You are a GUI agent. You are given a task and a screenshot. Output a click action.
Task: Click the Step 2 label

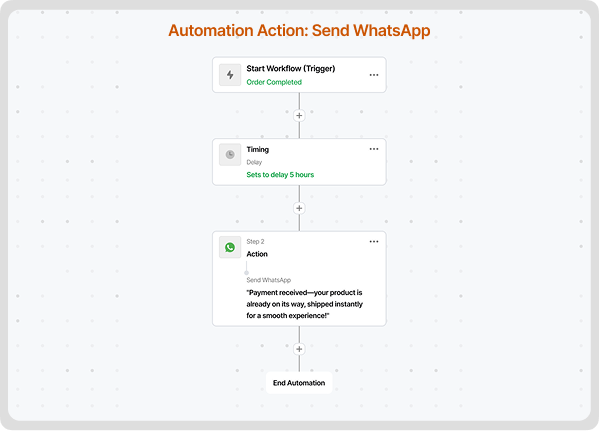point(255,241)
